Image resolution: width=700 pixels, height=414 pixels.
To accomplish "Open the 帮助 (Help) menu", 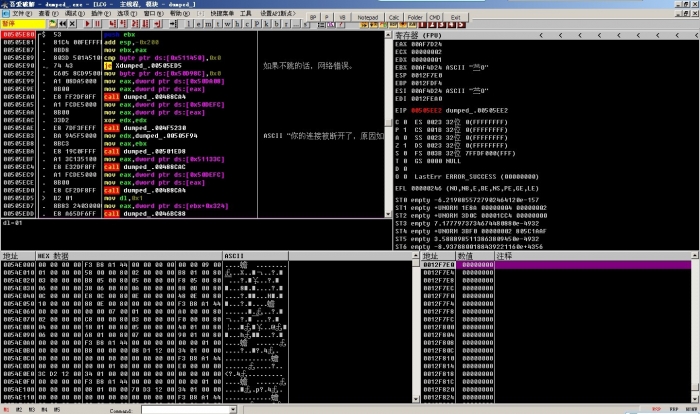I will 179,13.
